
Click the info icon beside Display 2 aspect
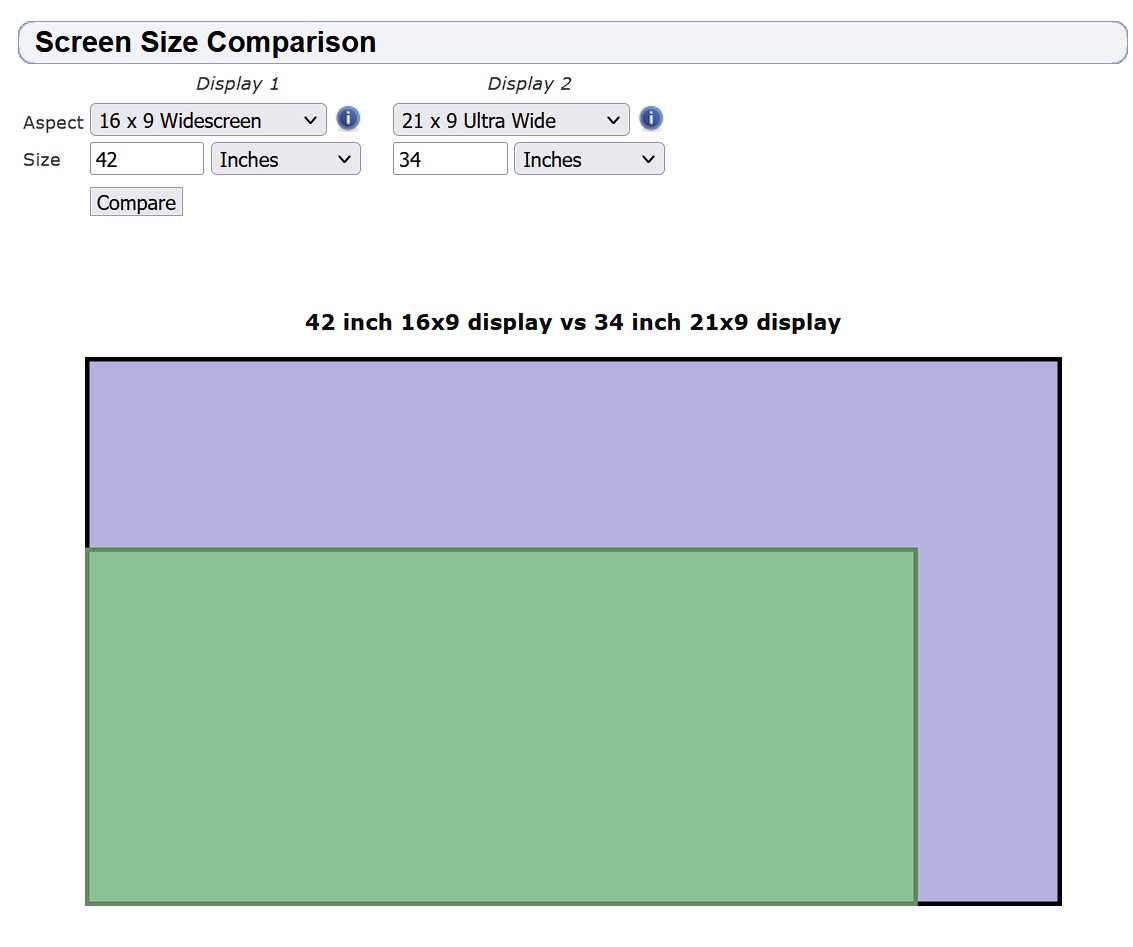coord(651,118)
